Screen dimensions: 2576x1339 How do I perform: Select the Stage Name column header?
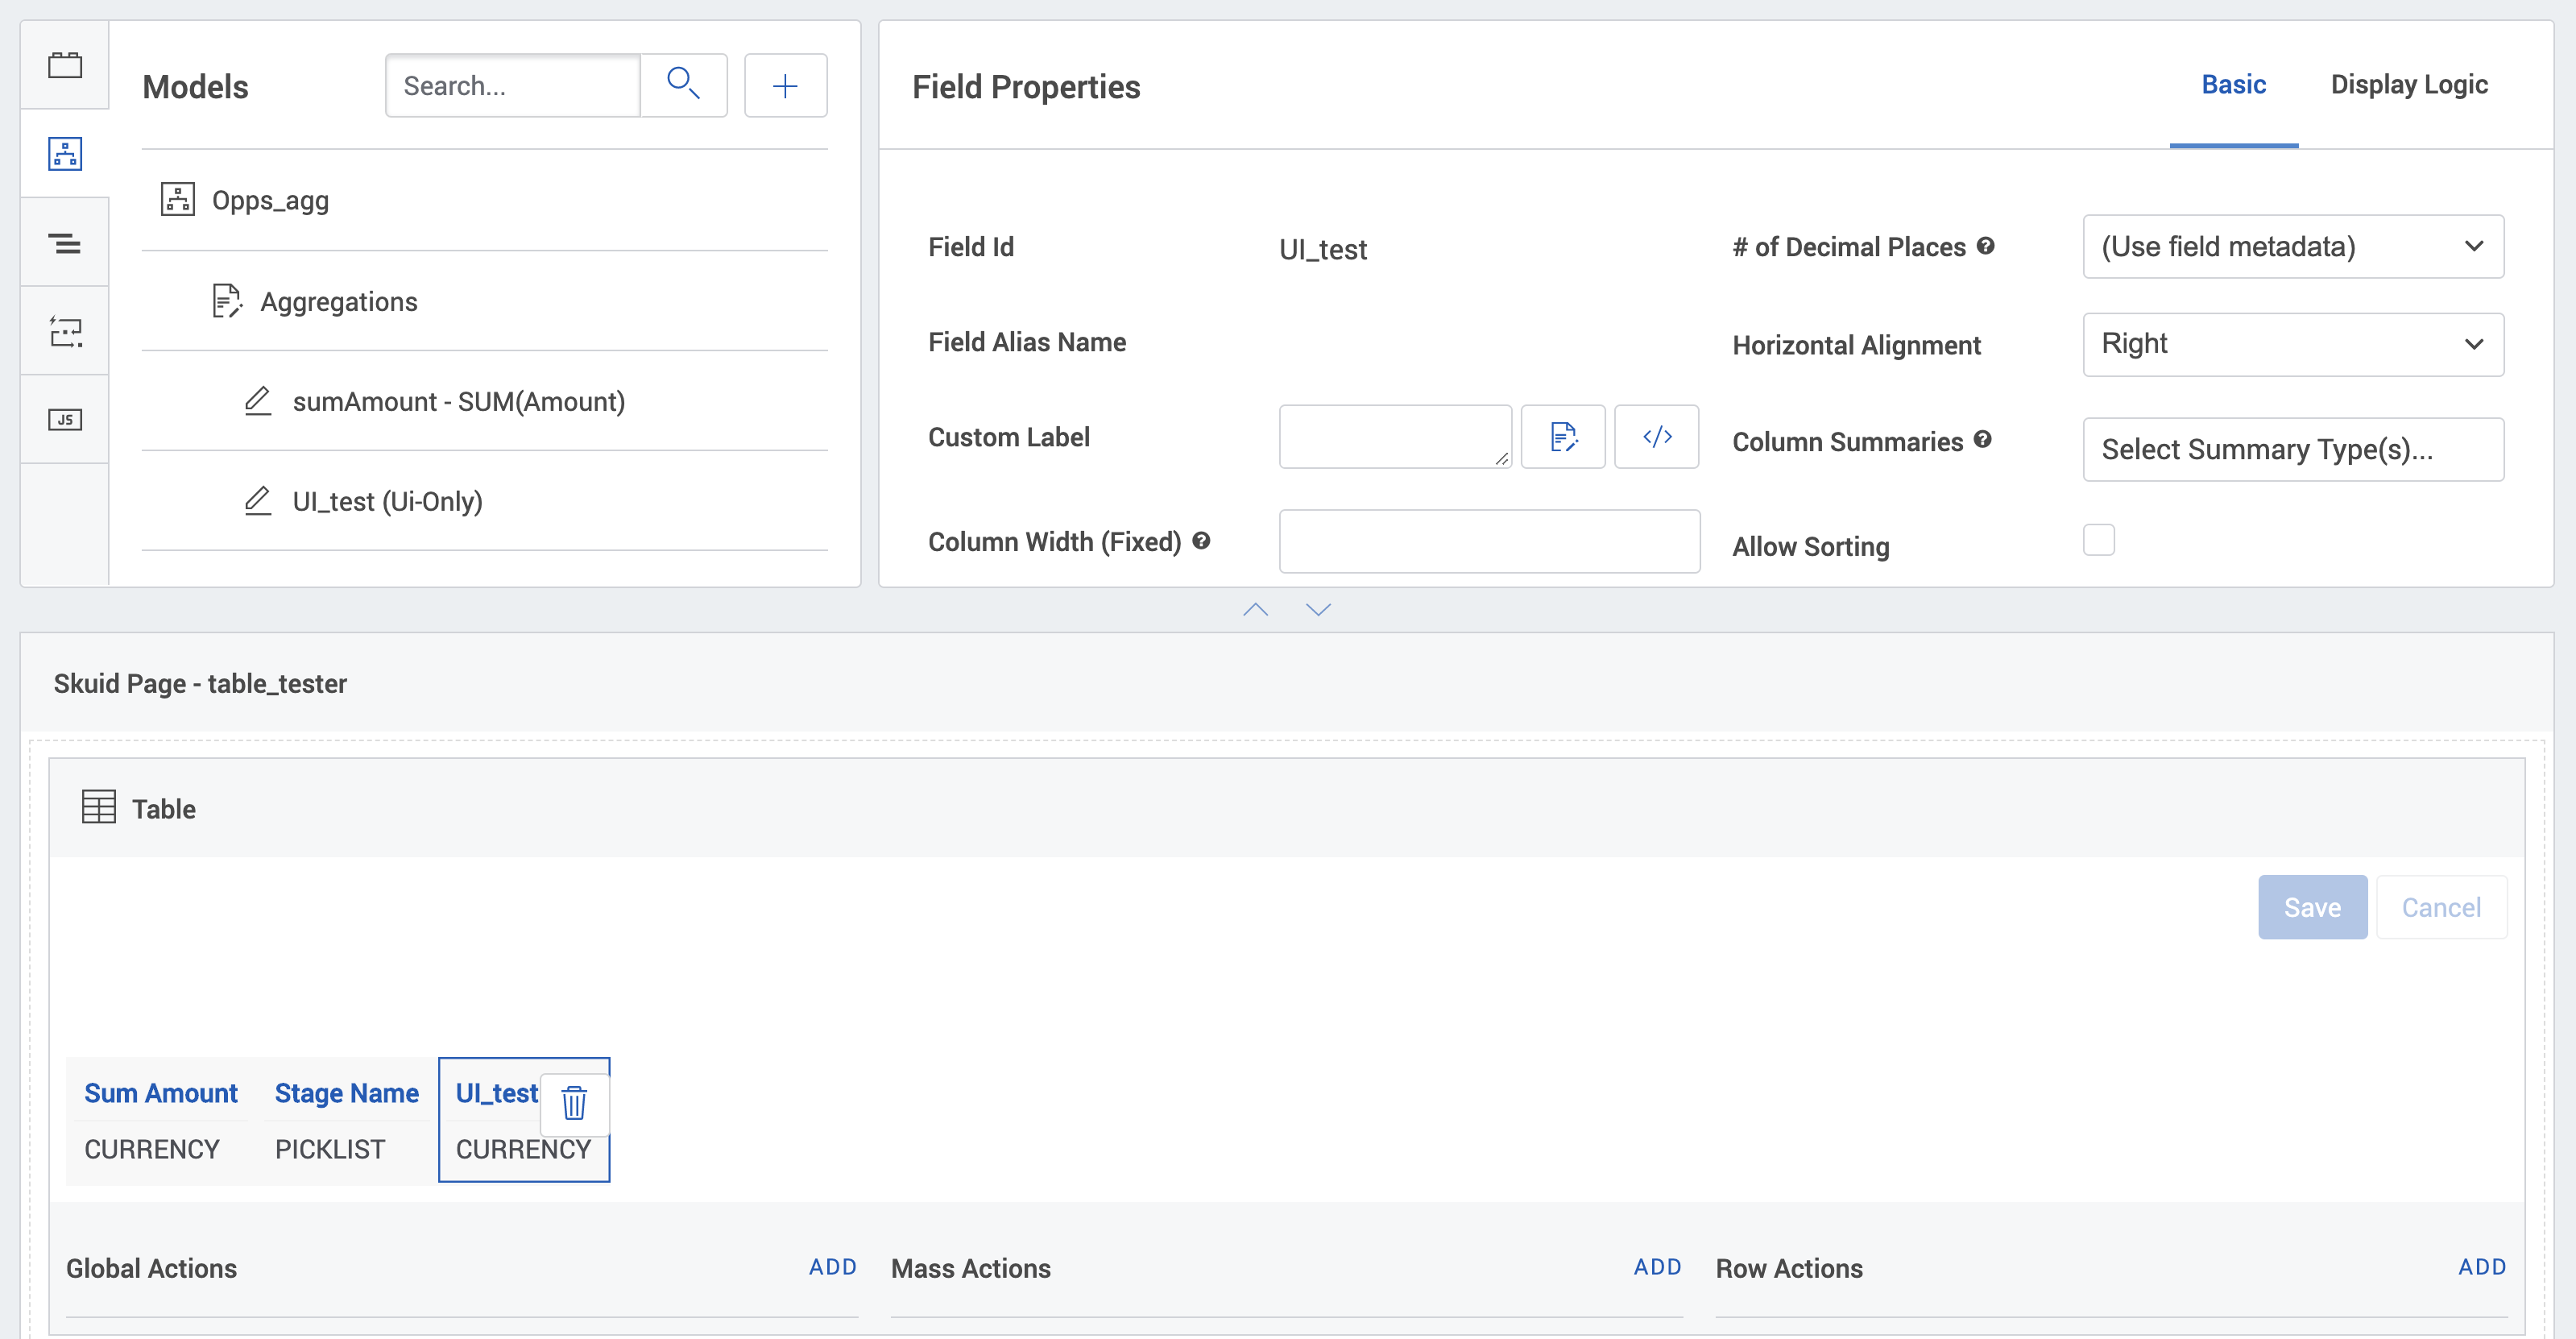pos(347,1093)
